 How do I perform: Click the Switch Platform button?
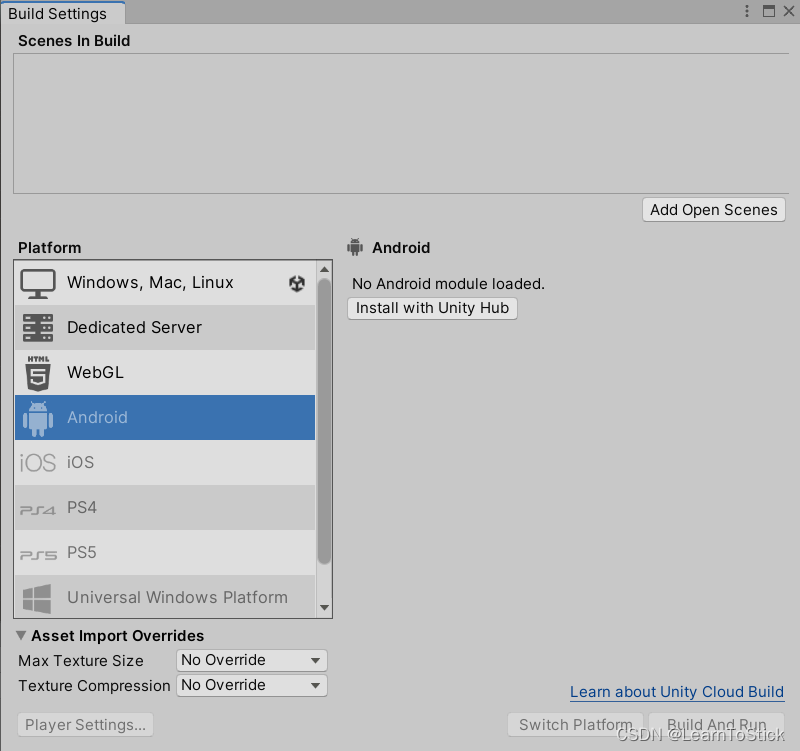pyautogui.click(x=576, y=725)
